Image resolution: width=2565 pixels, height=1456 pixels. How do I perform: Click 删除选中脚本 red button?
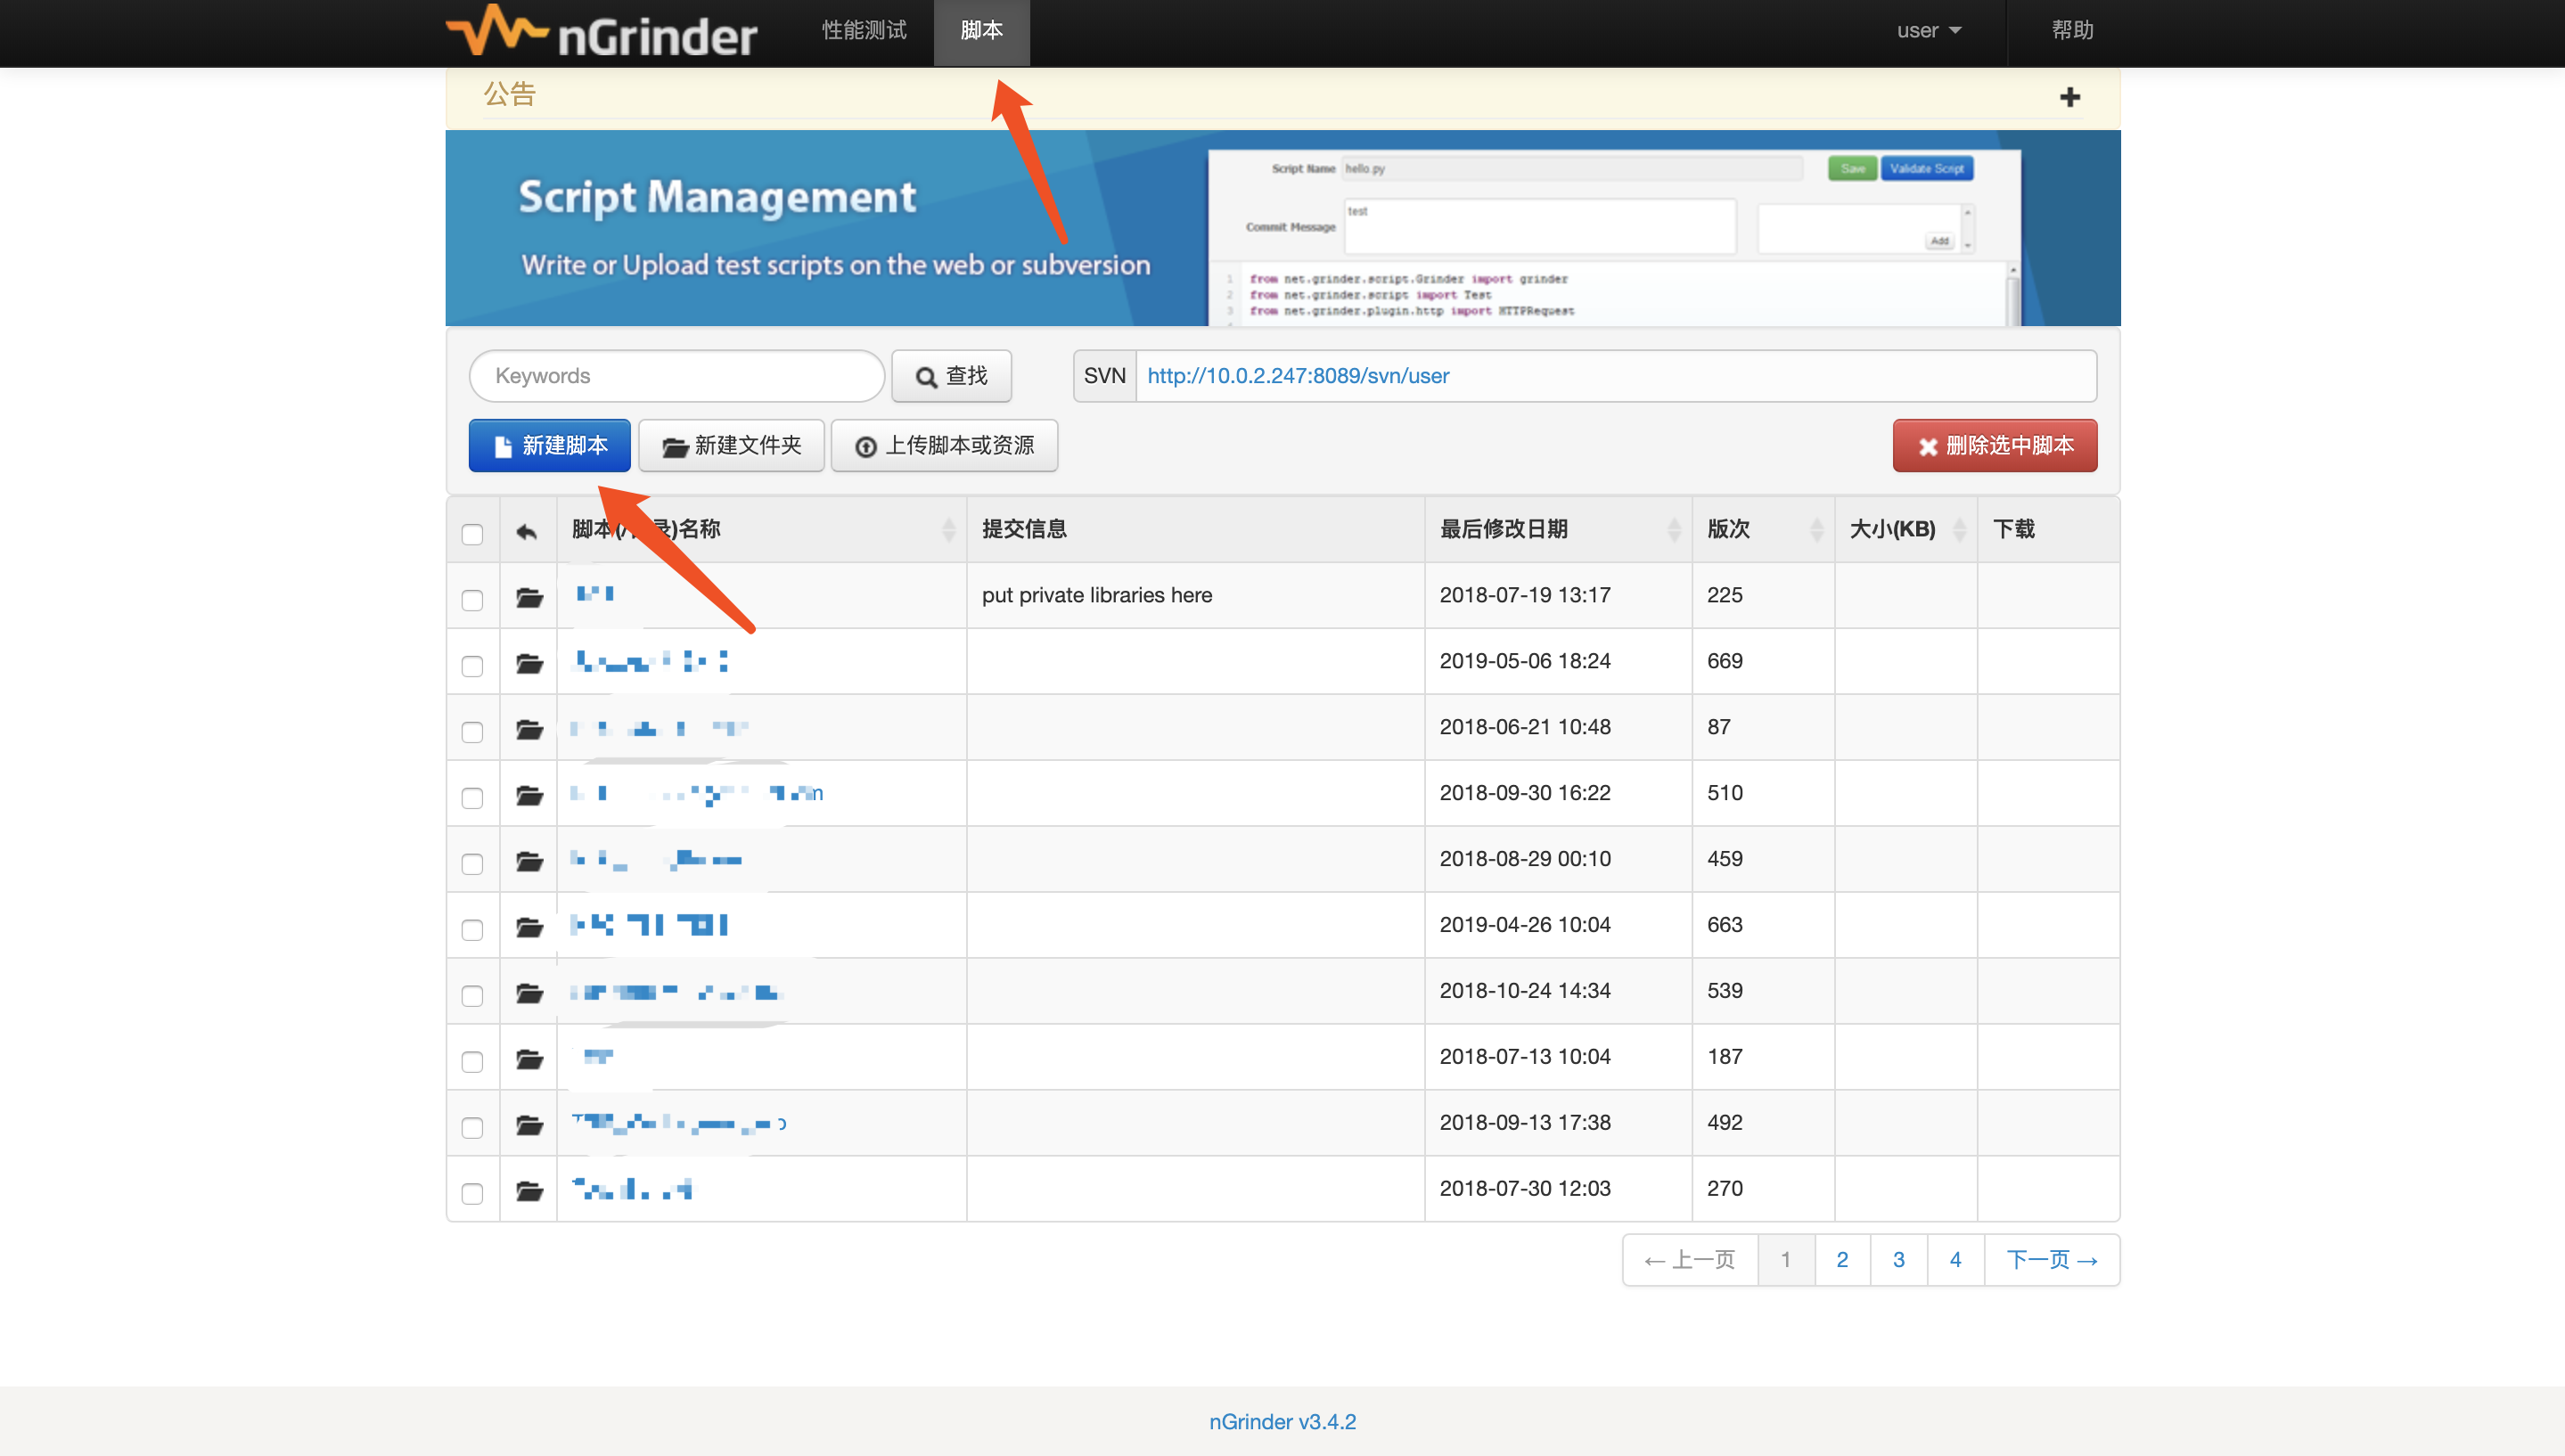tap(1994, 445)
